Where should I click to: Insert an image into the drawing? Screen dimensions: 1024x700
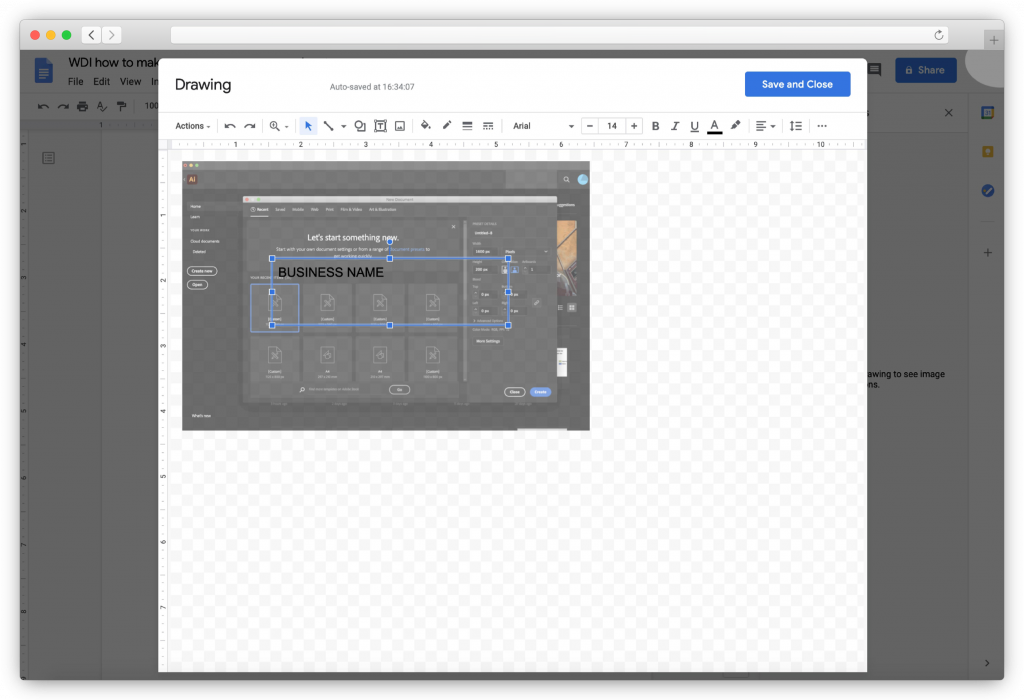[x=399, y=125]
